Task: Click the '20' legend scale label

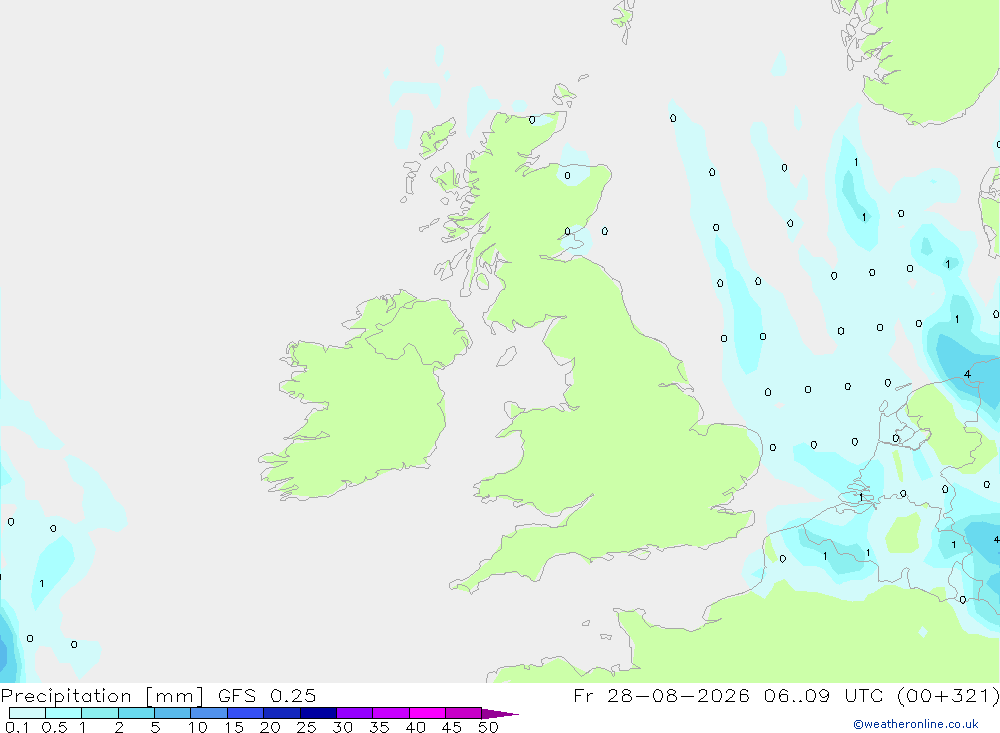Action: coord(270,727)
